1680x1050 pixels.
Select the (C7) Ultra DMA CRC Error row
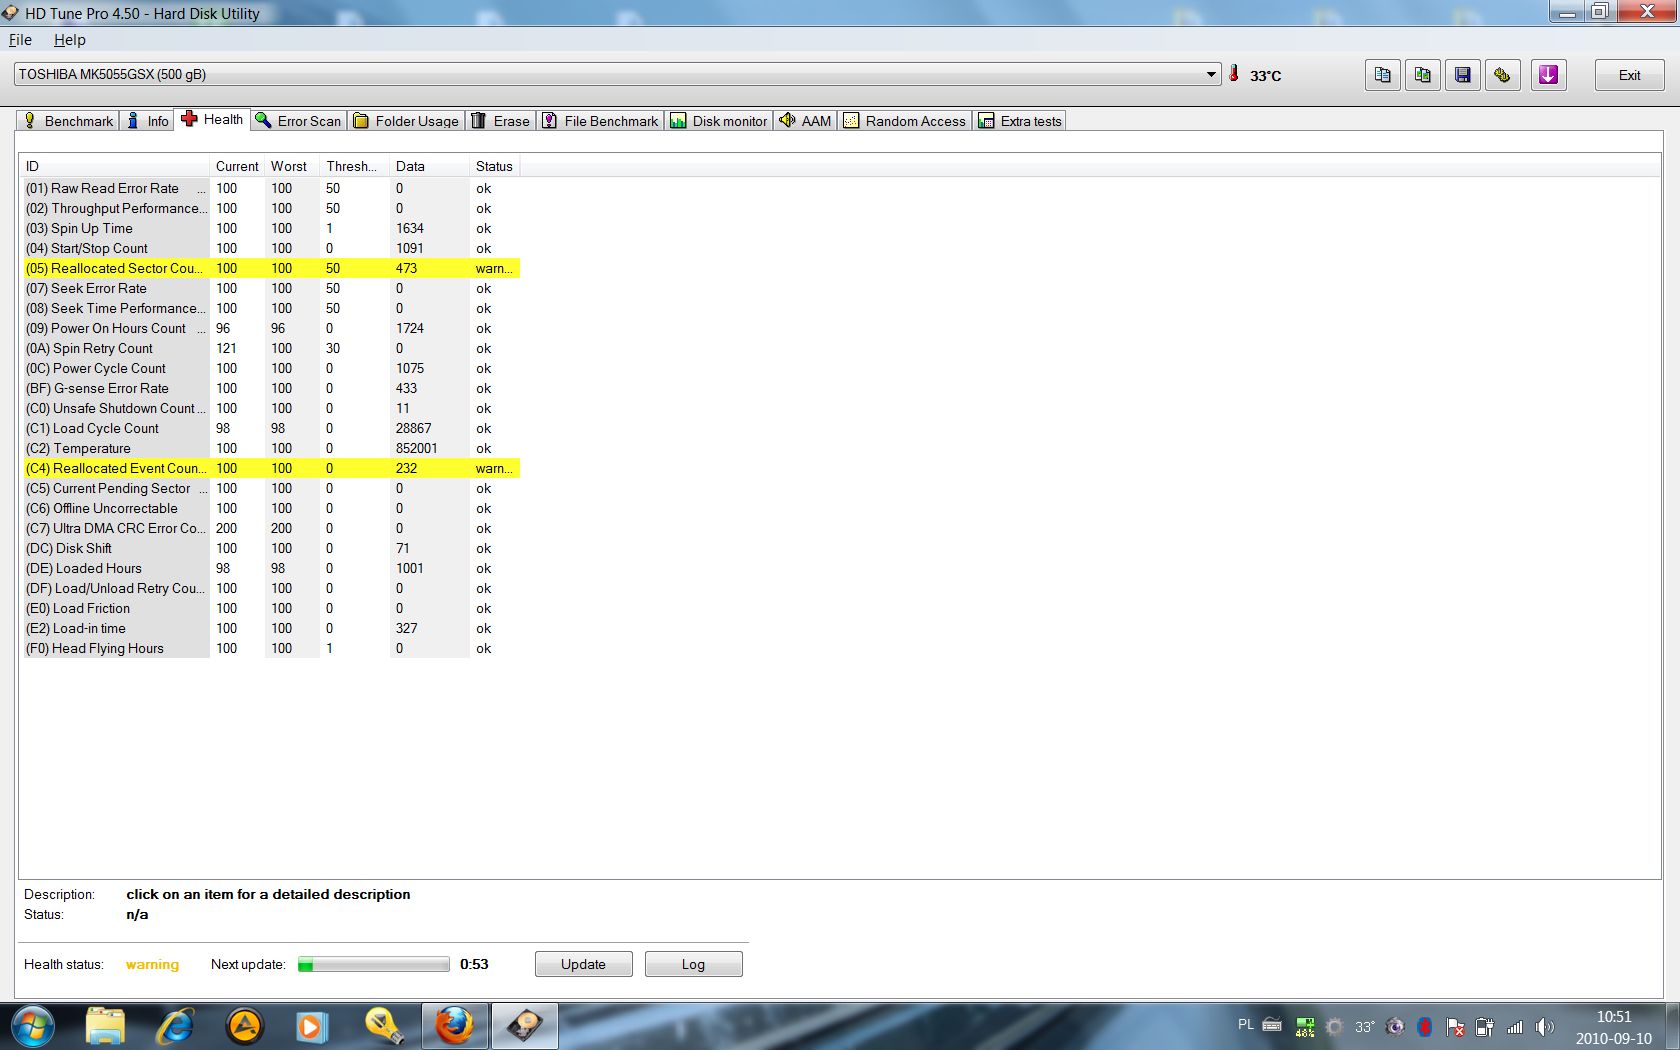click(x=270, y=528)
